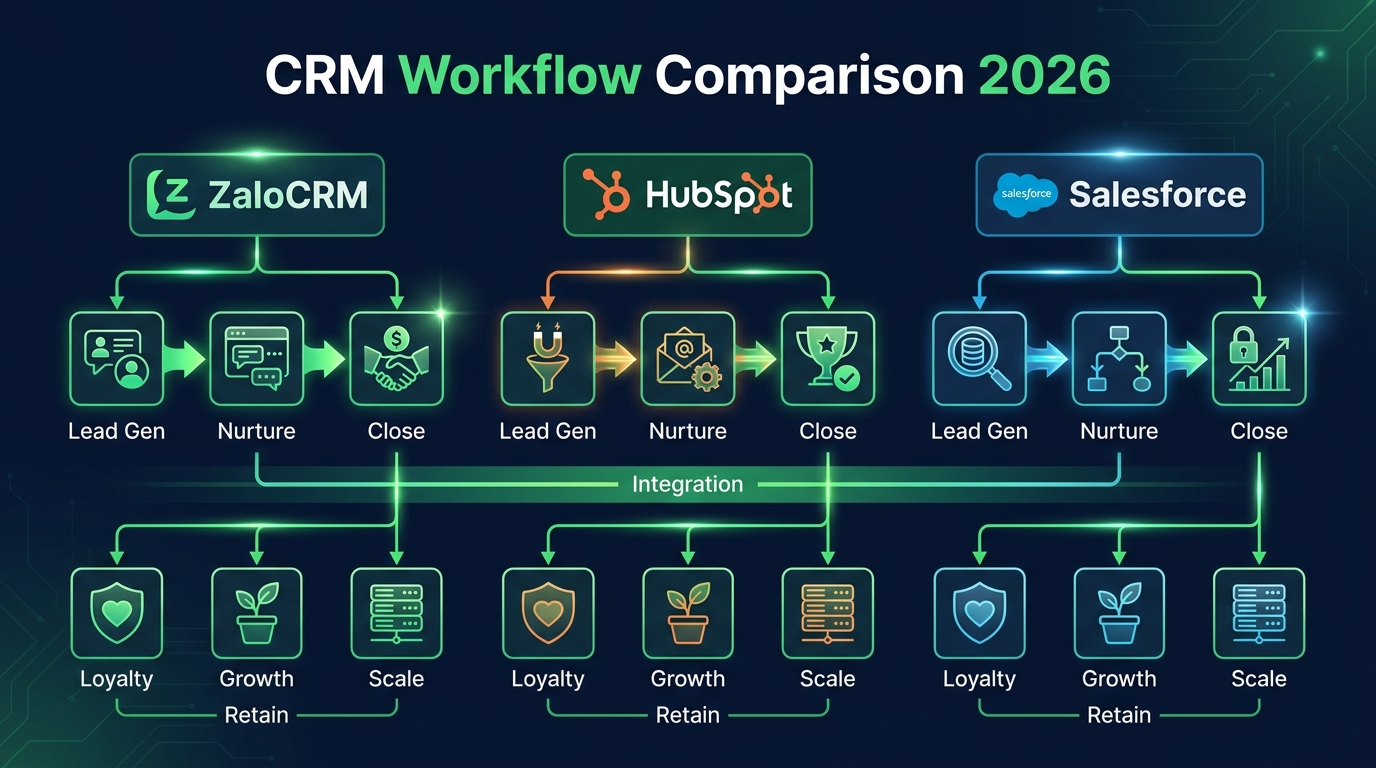
Task: Click the HubSpot Nurture email gear icon
Action: point(688,358)
